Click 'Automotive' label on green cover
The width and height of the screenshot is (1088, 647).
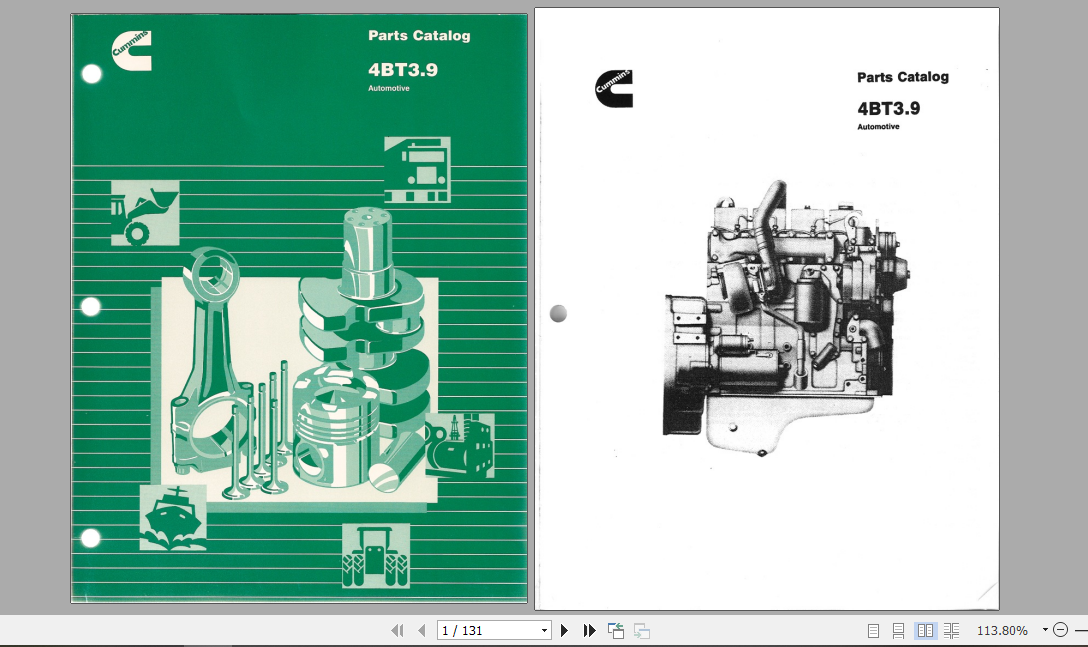point(389,88)
